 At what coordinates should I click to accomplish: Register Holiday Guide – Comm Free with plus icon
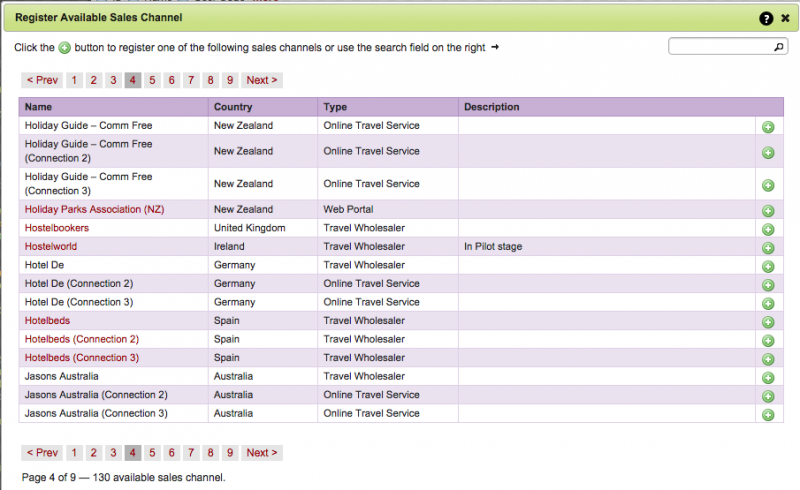[768, 127]
